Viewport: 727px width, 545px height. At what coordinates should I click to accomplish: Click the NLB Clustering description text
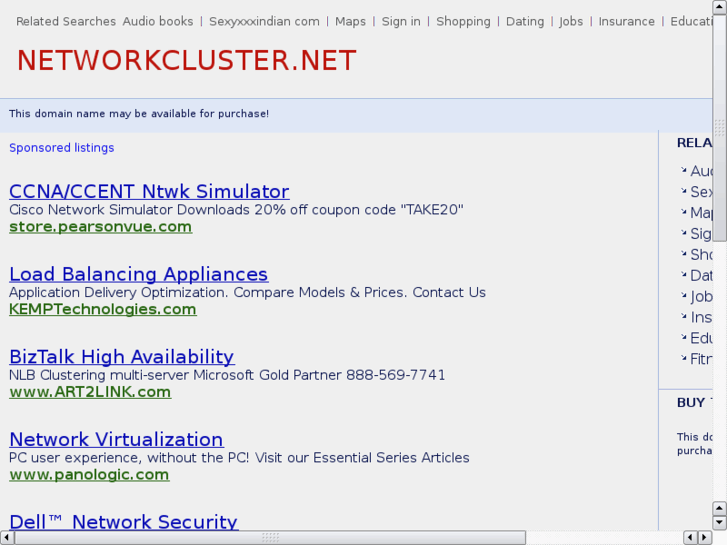click(227, 375)
